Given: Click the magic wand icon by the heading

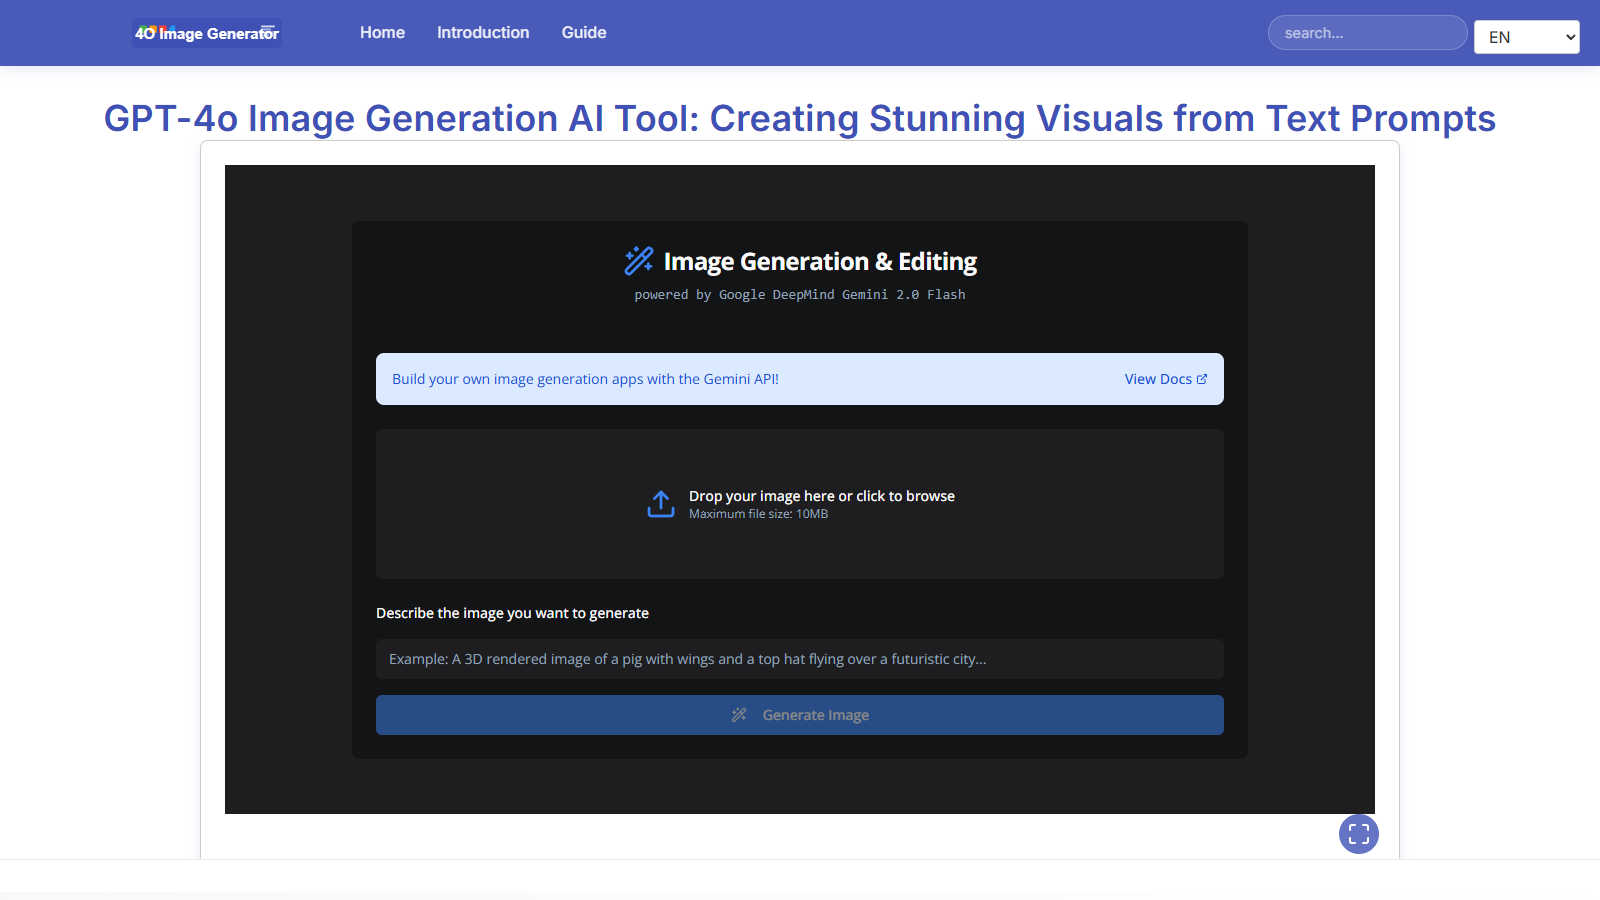Looking at the screenshot, I should pos(639,261).
